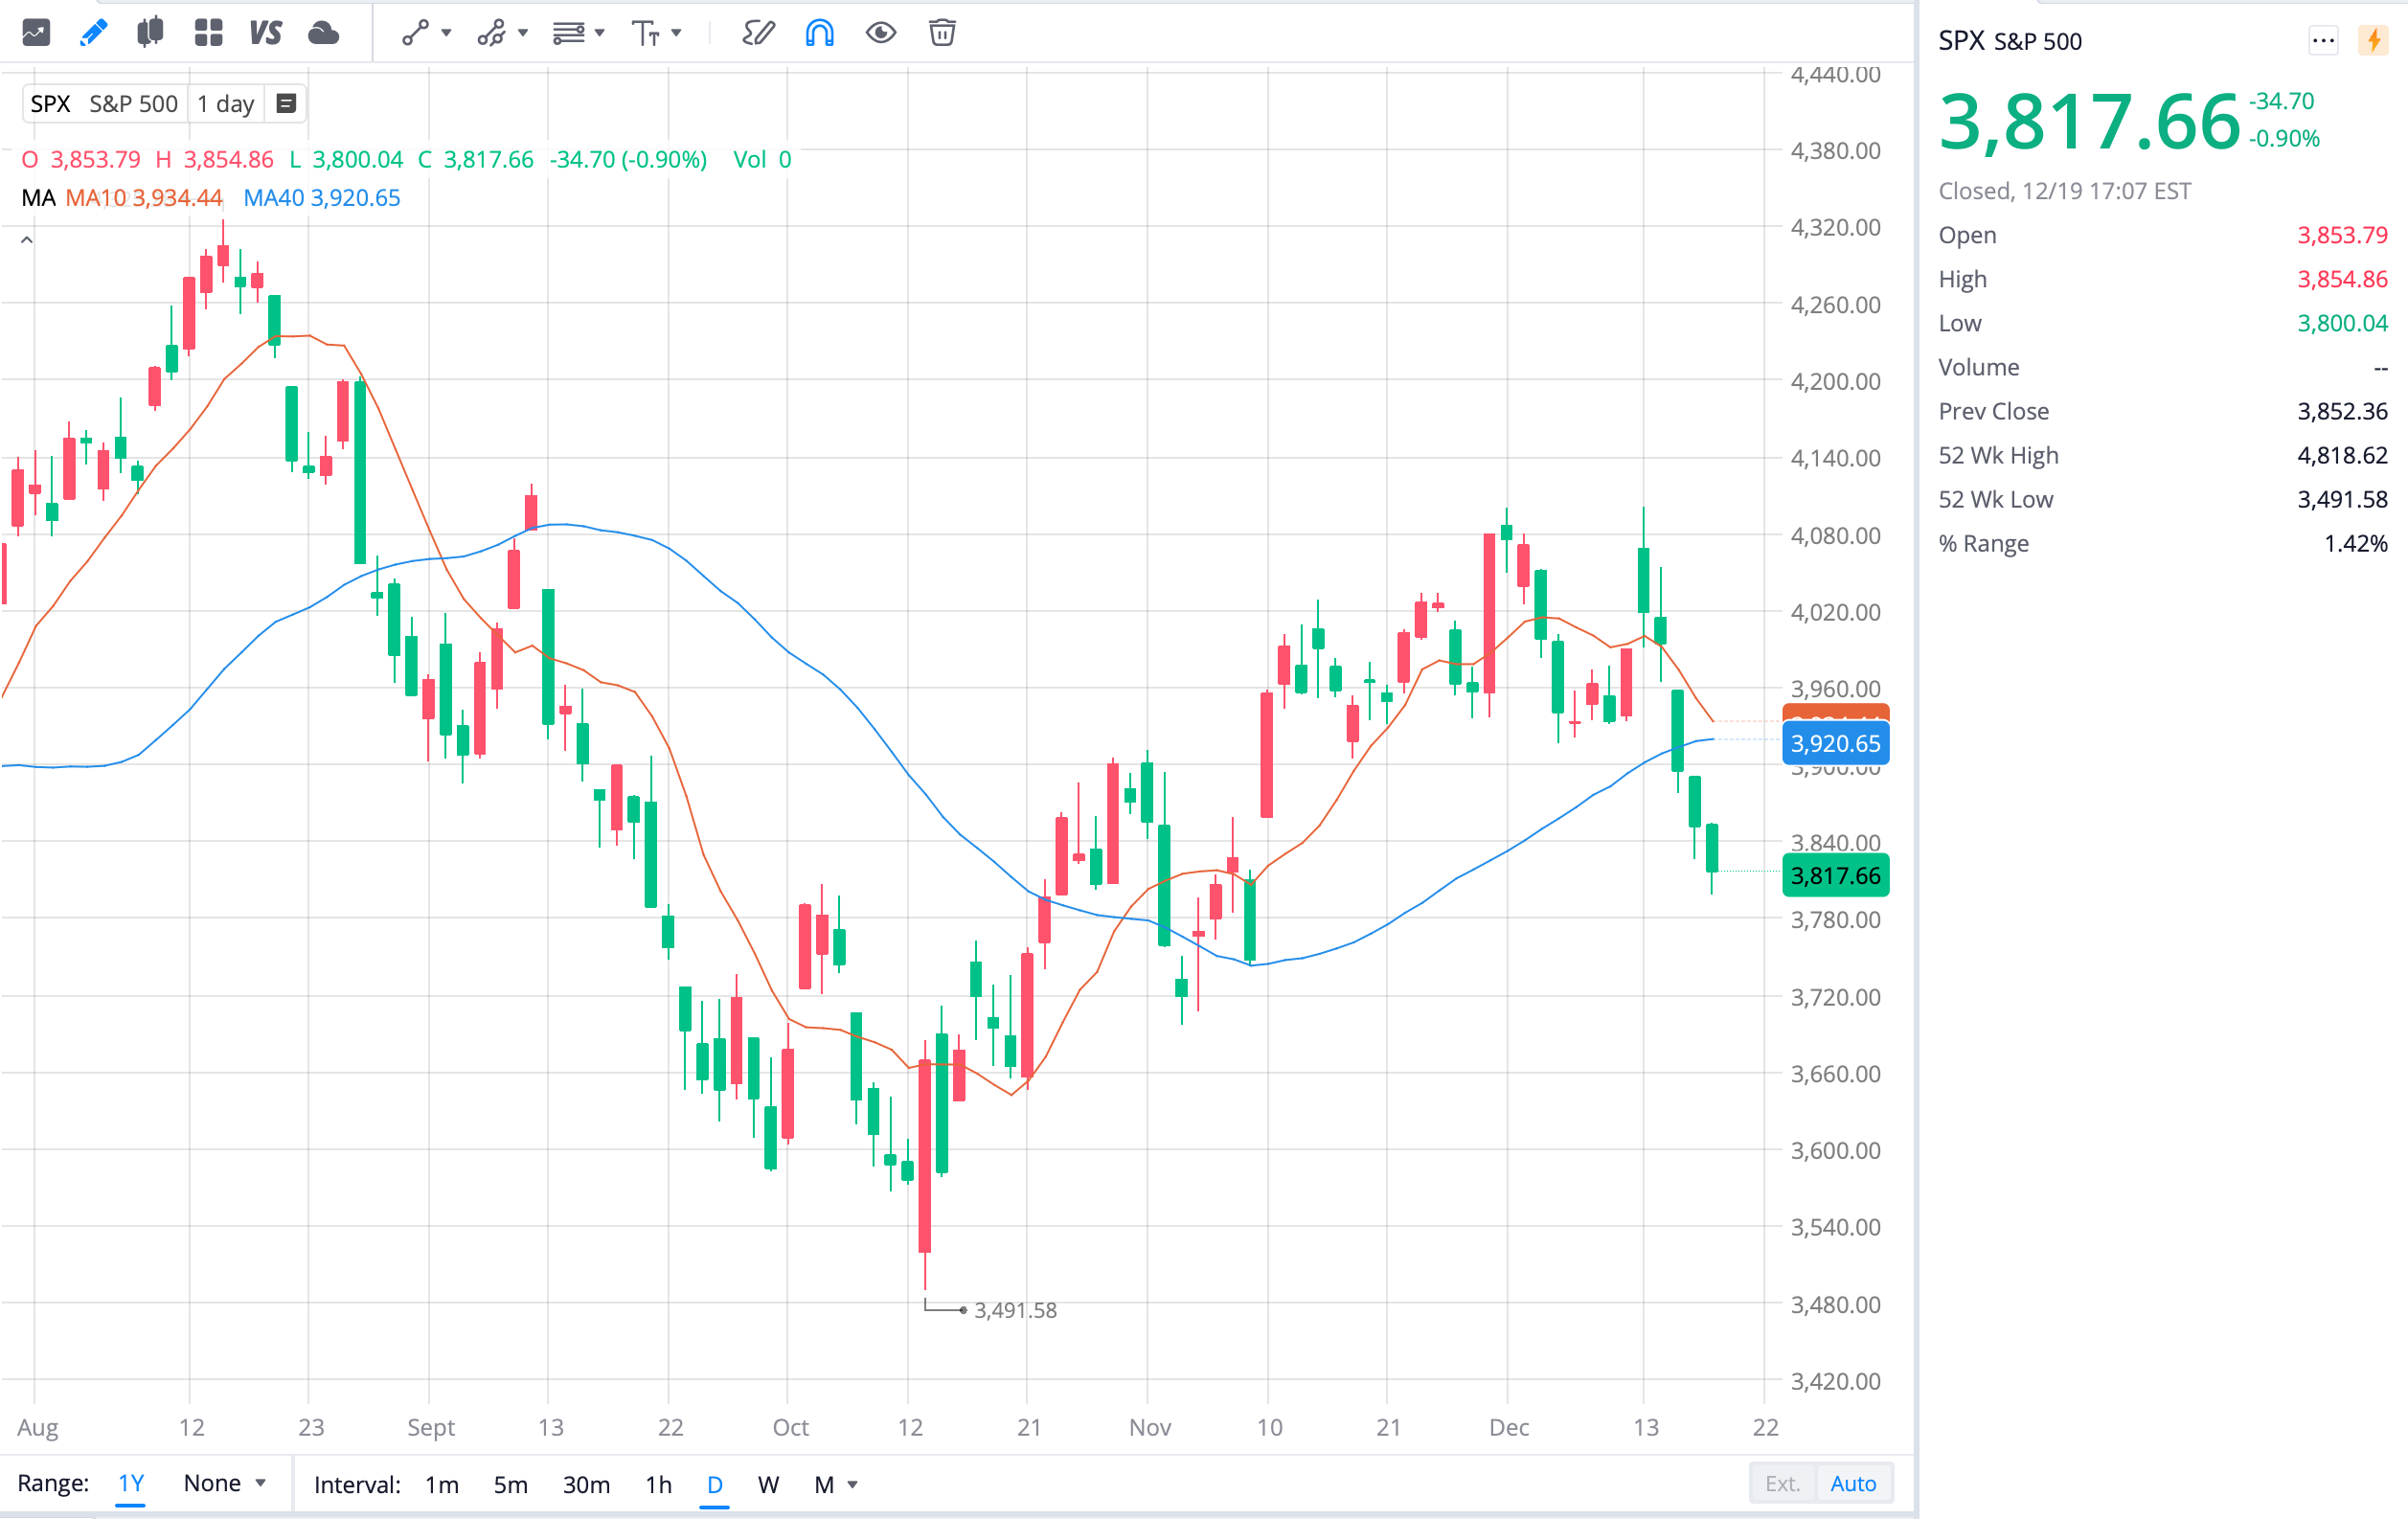
Task: Open the chart type selector icon
Action: click(149, 33)
